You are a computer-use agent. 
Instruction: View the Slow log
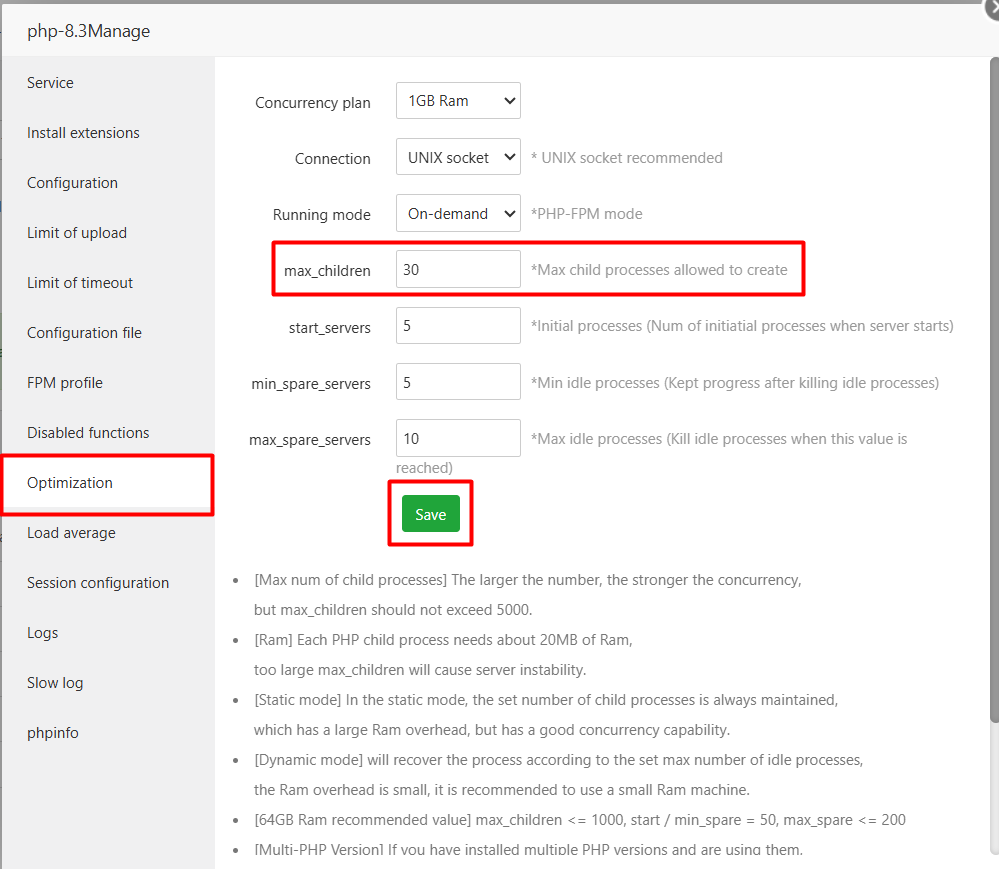pos(55,683)
